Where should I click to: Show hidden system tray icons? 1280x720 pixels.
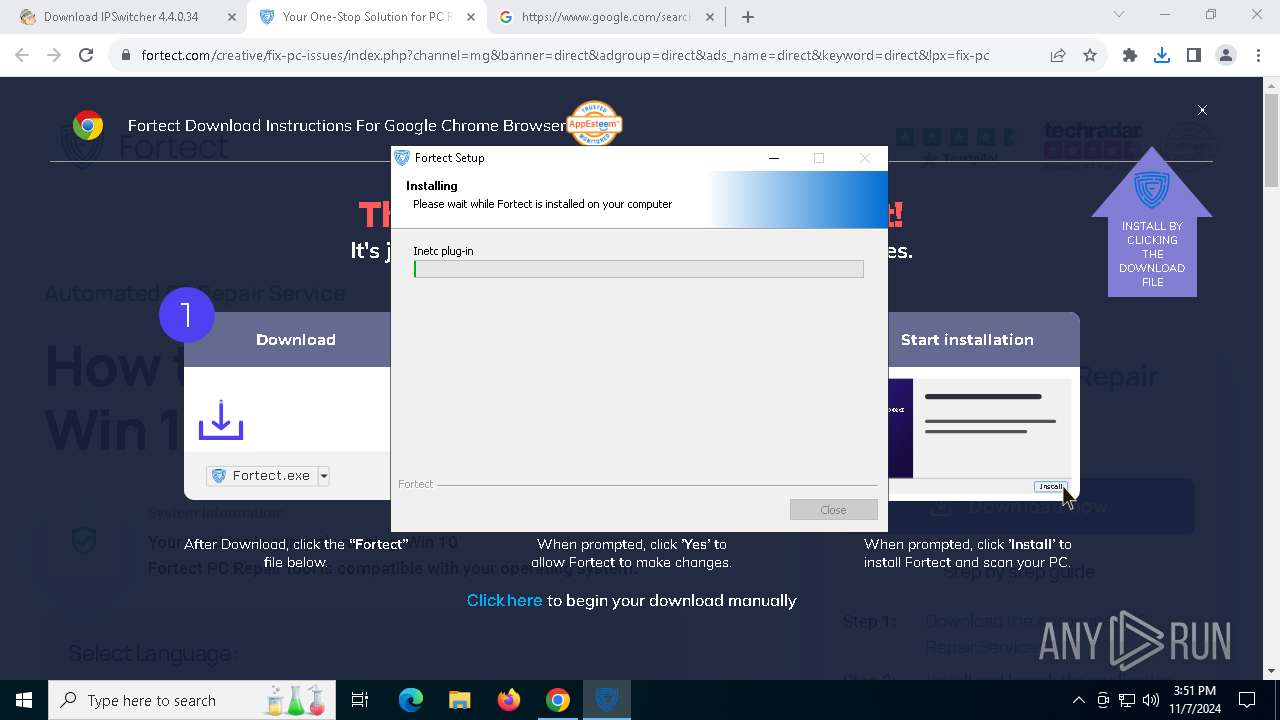1079,700
